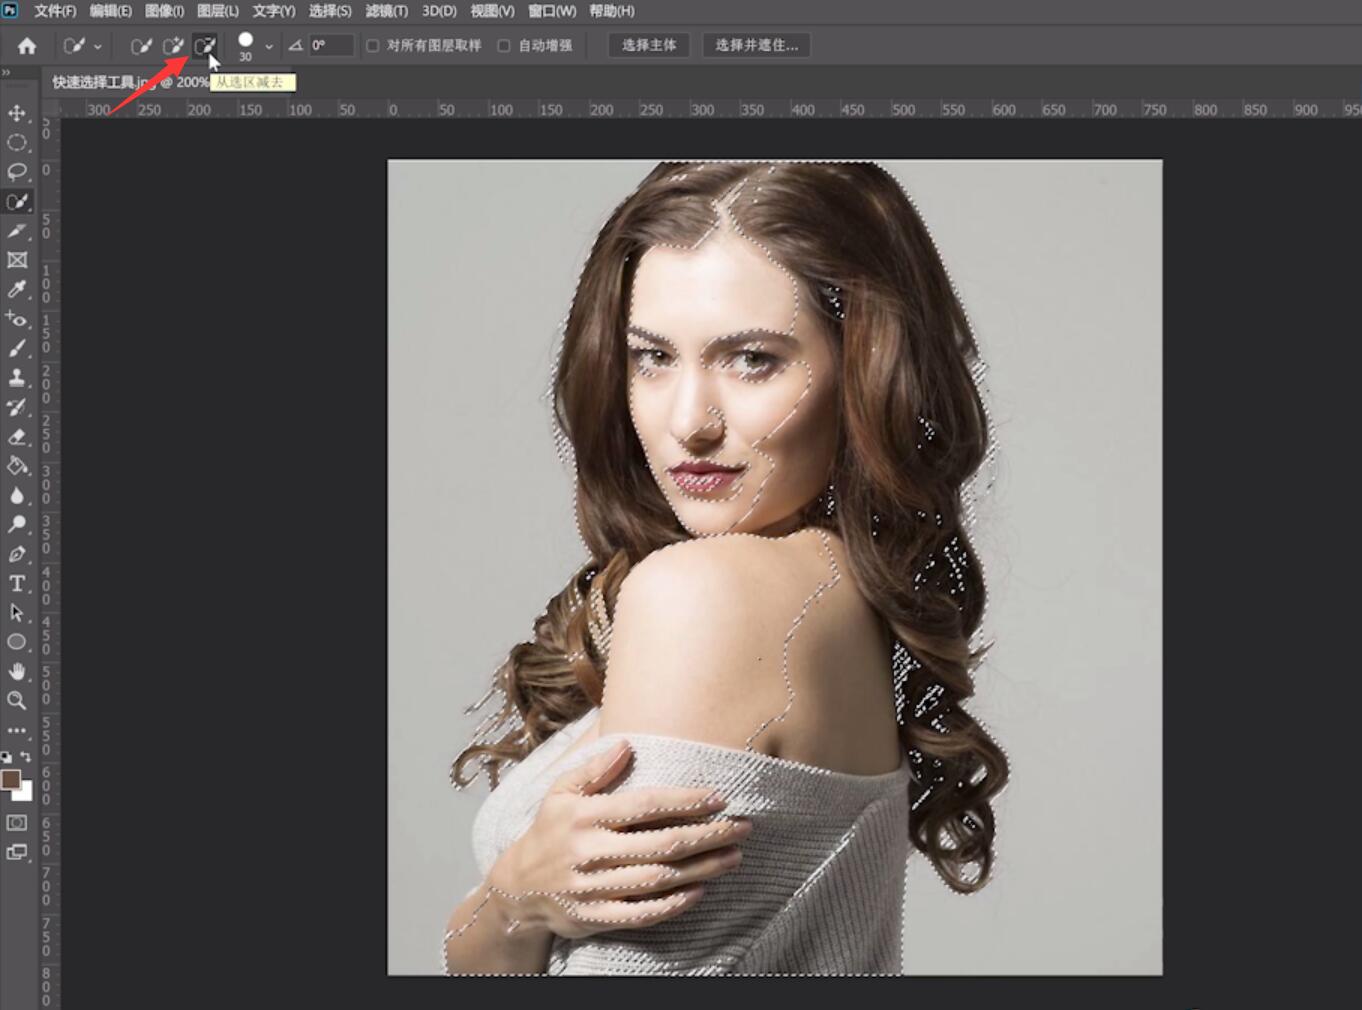Screen dimensions: 1362x1010
Task: Reset to default foreground and background colors
Action: [6, 757]
